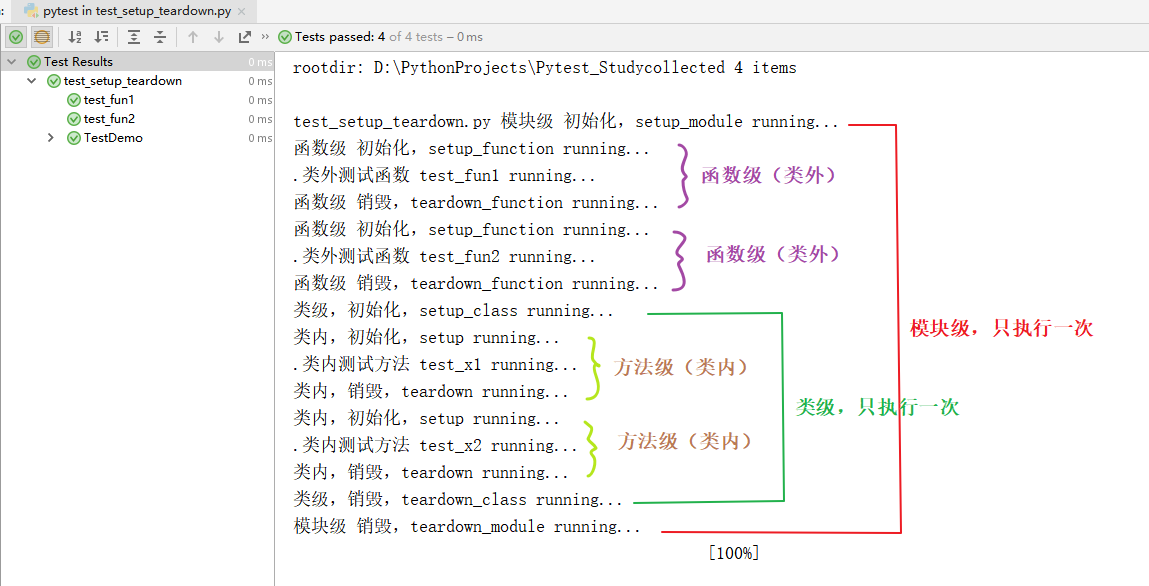This screenshot has width=1149, height=586.
Task: Click the 'Tests passed: 4 of 4 tests' status text
Action: coord(369,37)
